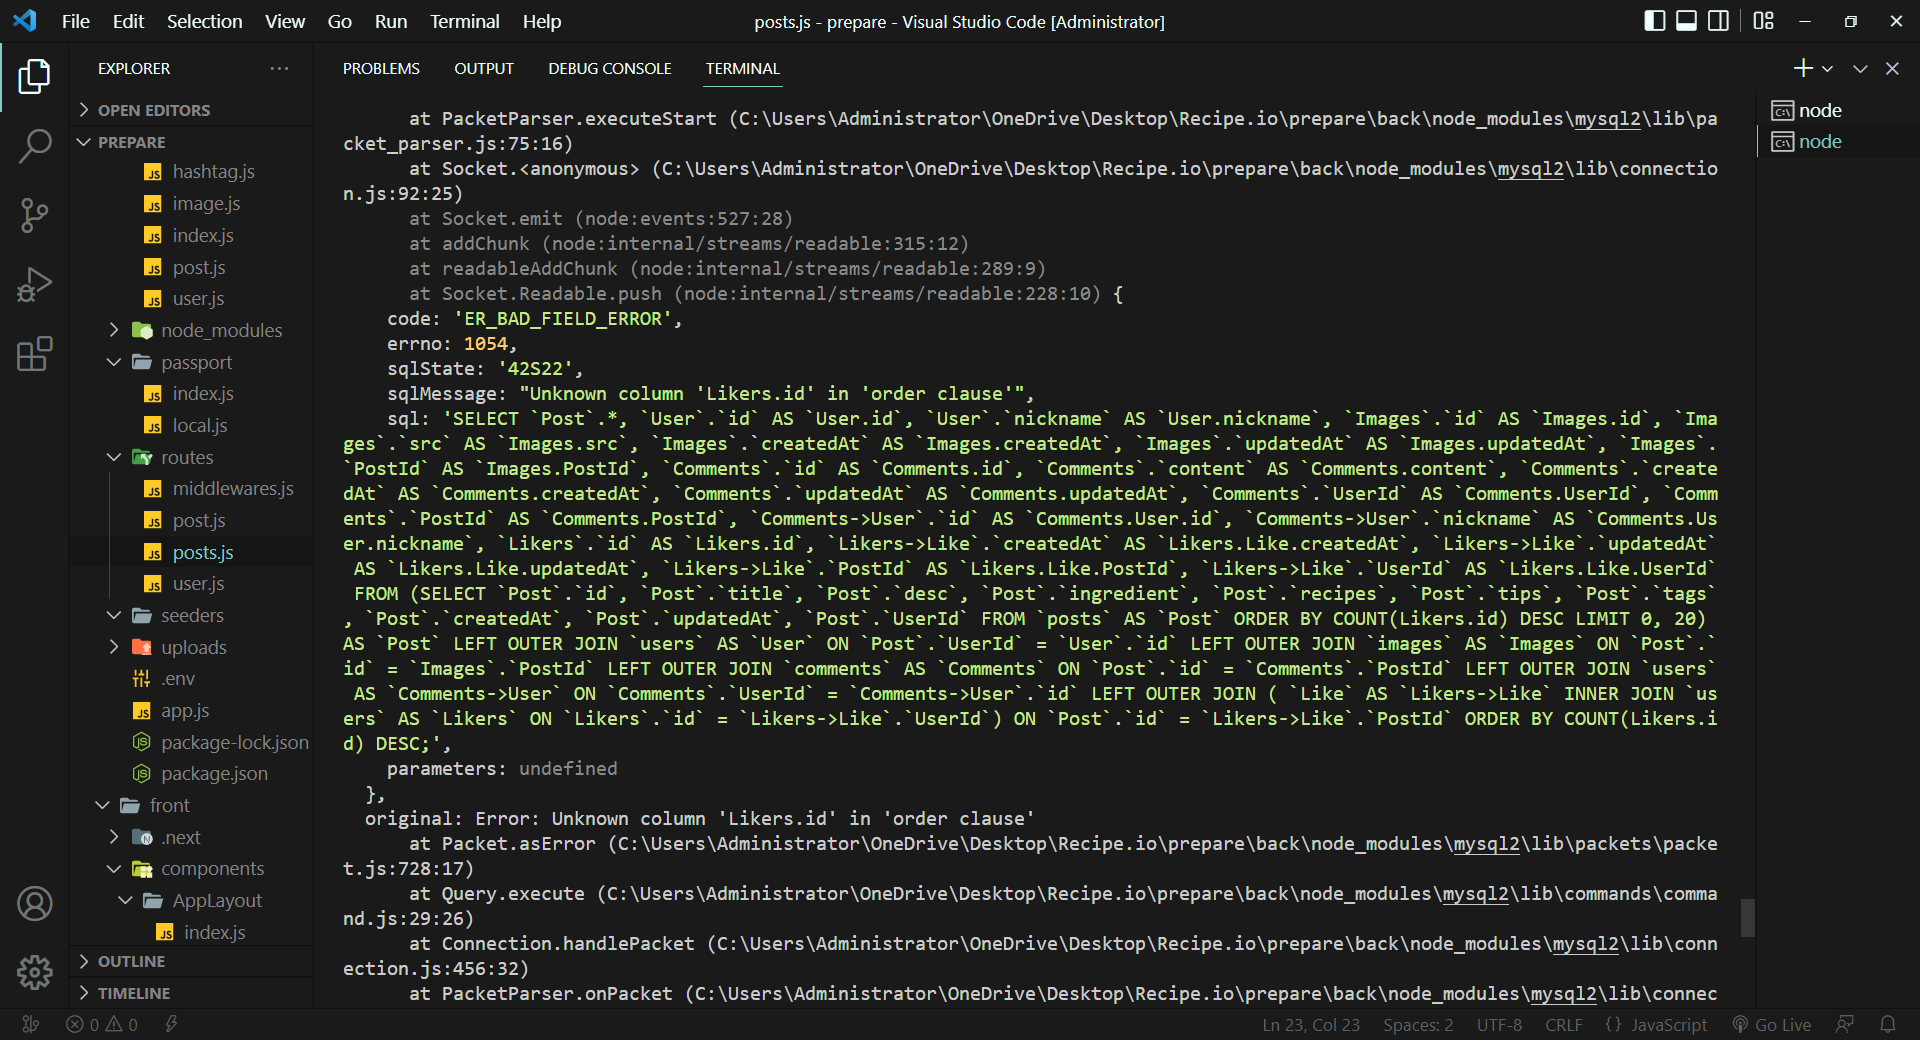Open Source Control view

pyautogui.click(x=34, y=215)
